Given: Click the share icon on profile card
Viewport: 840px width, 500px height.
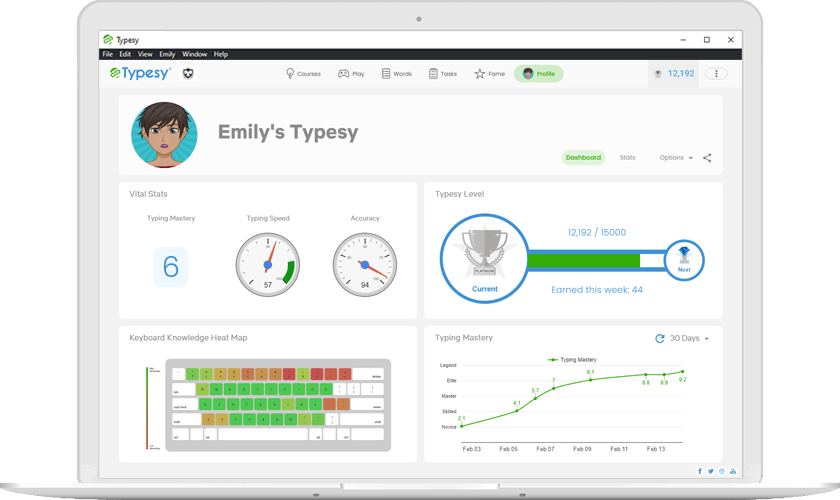Looking at the screenshot, I should tap(707, 158).
